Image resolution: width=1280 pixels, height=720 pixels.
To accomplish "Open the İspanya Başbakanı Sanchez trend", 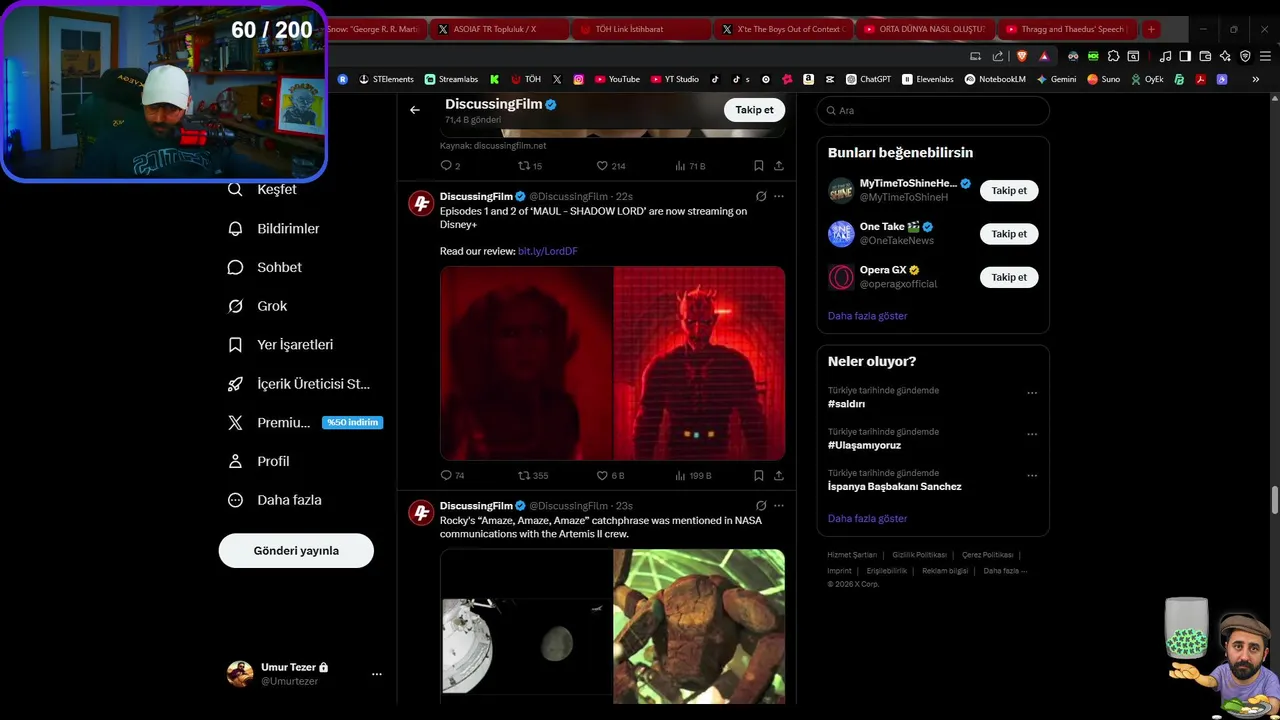I will (x=895, y=486).
